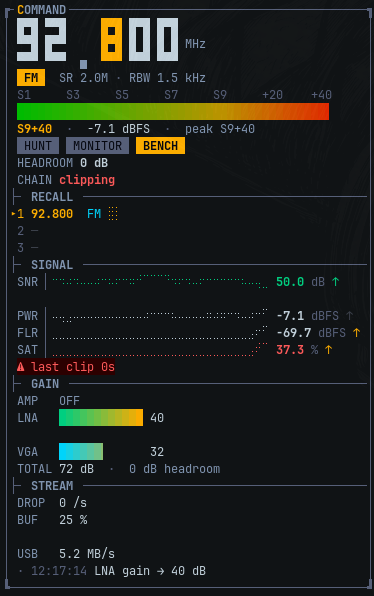Select empty recall slot 2

coord(28,231)
